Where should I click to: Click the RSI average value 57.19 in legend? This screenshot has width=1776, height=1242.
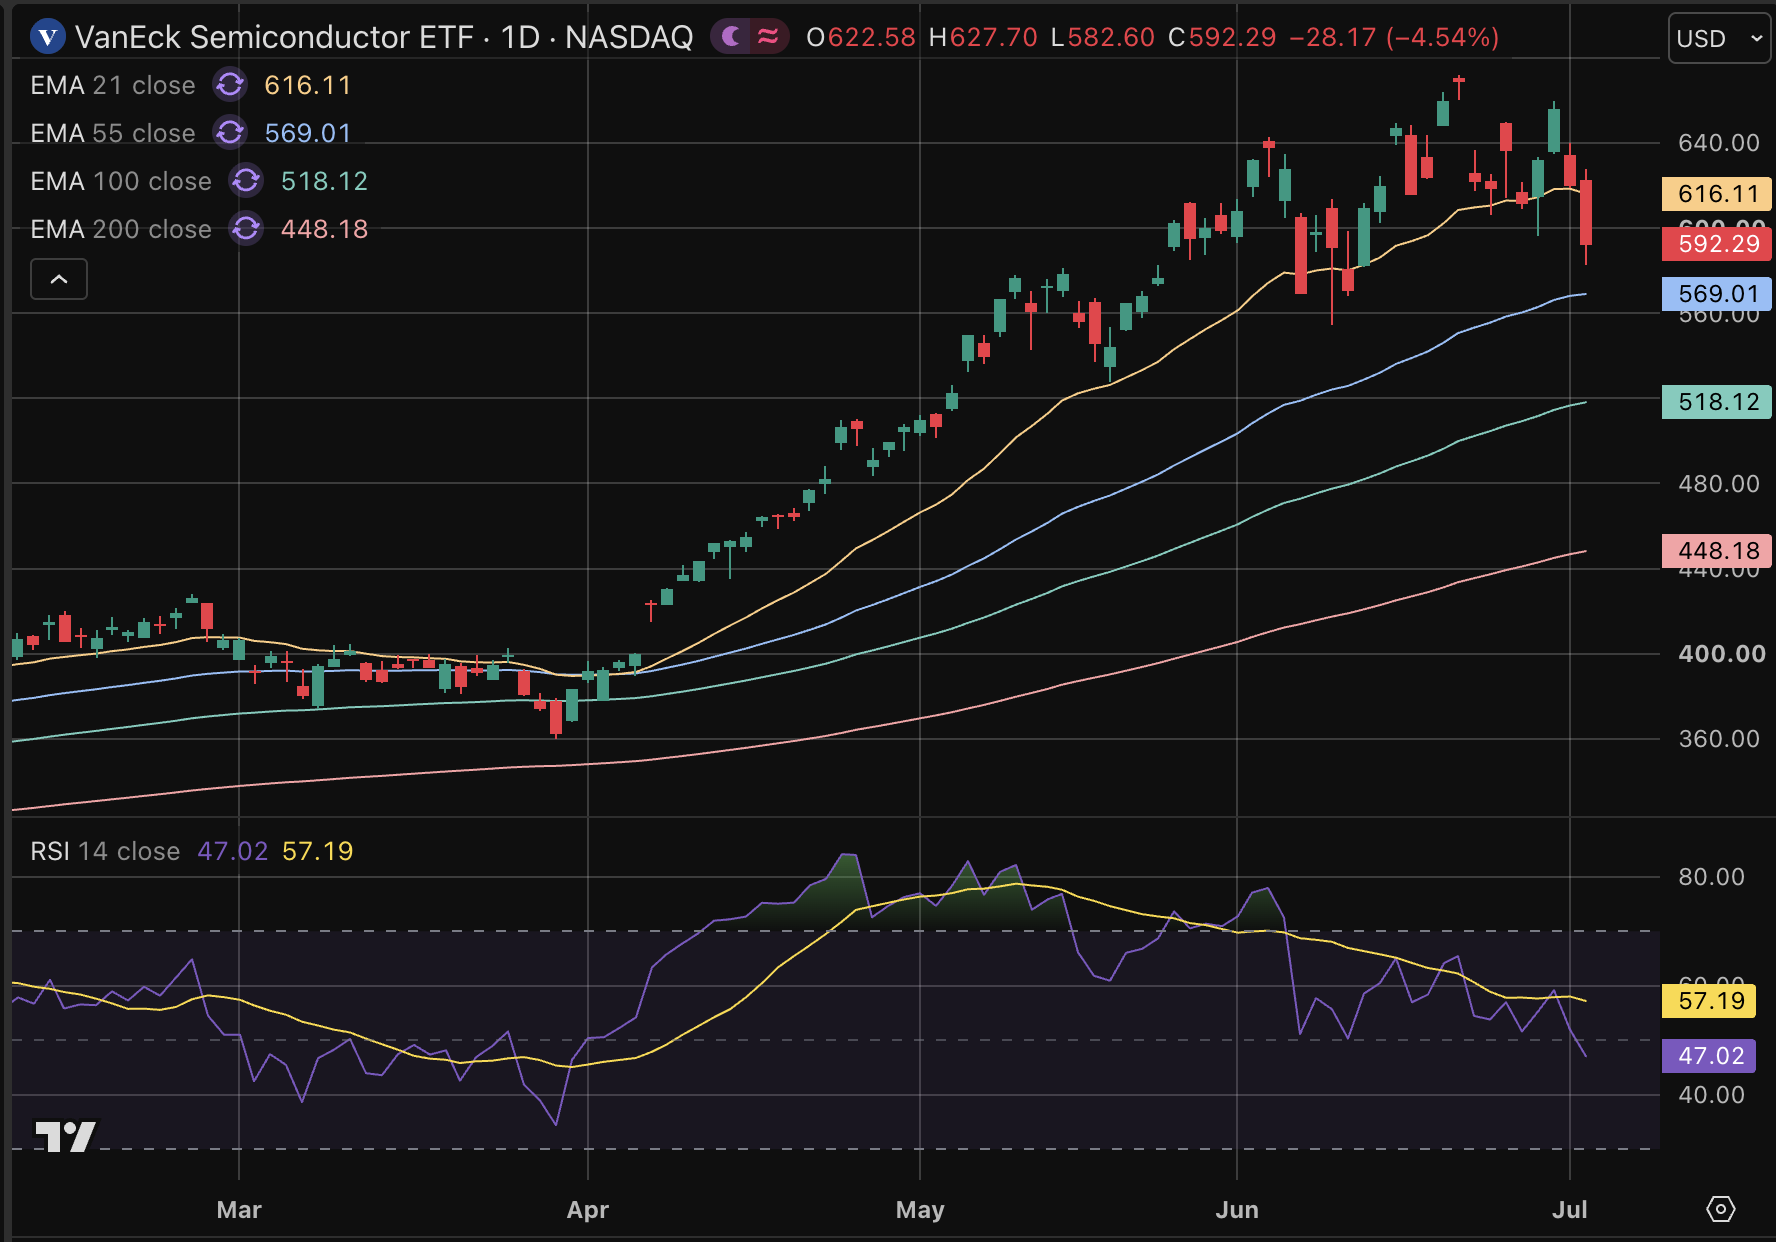point(318,851)
